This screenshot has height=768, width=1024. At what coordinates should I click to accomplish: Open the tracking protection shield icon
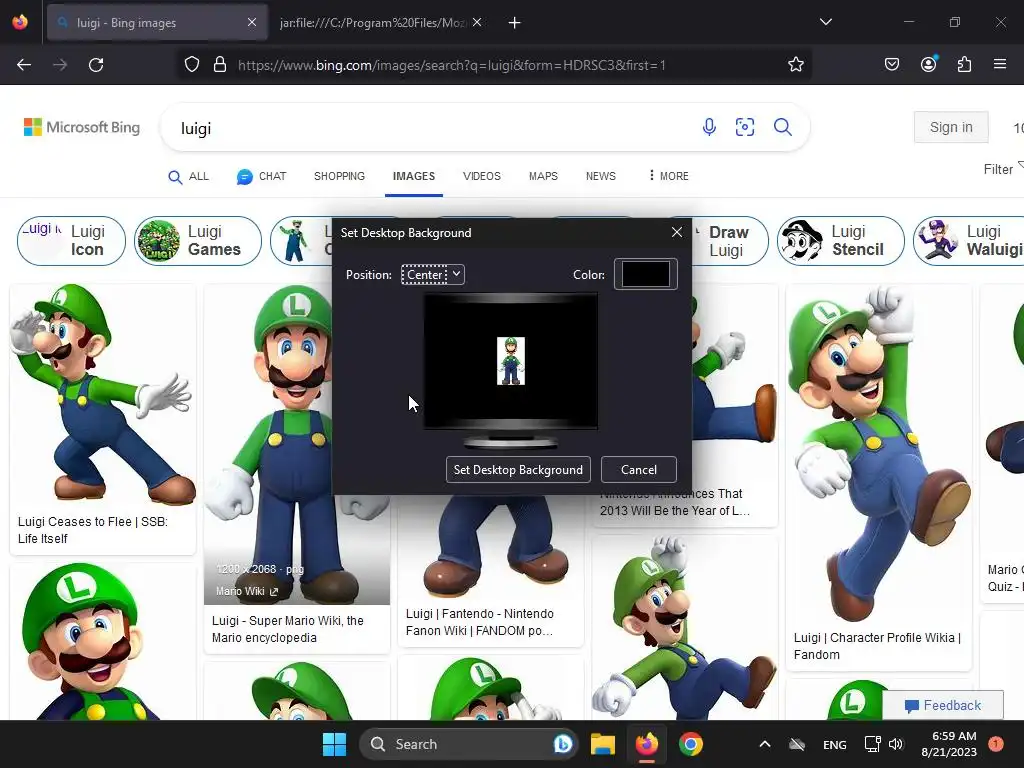[x=191, y=65]
